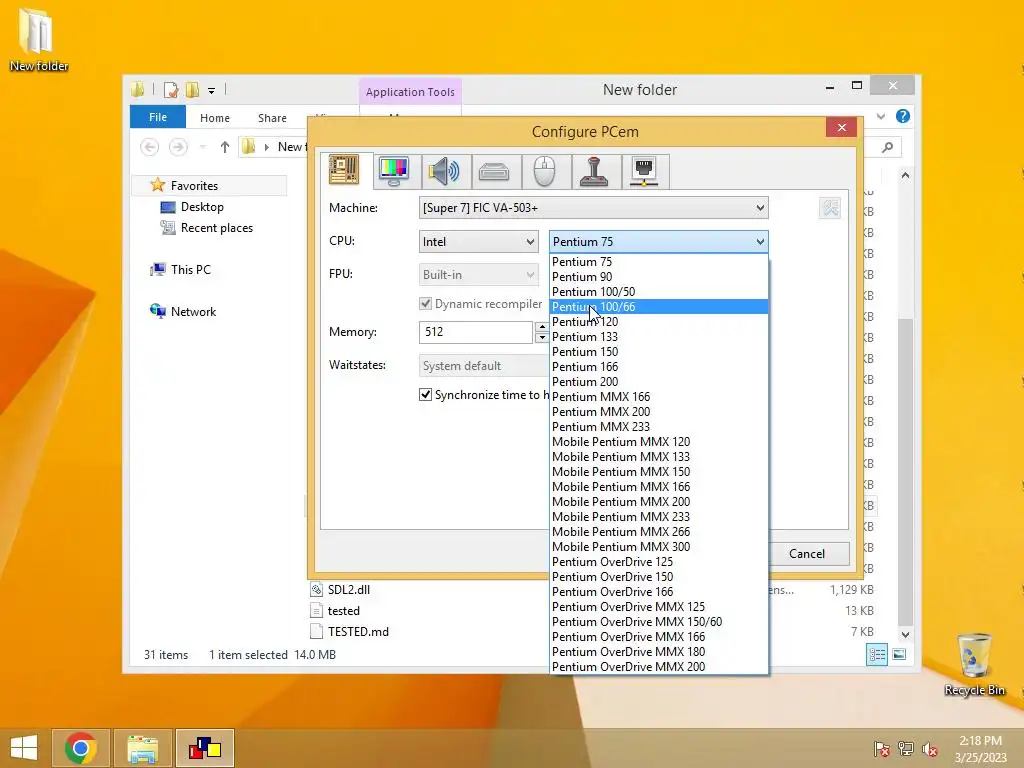Screen dimensions: 1024x768
Task: Open the Waitstates System default dropdown
Action: click(484, 366)
